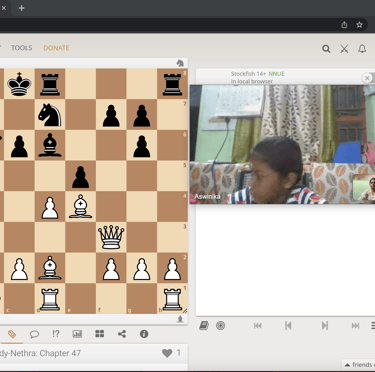Open notifications bell icon

coord(362,49)
